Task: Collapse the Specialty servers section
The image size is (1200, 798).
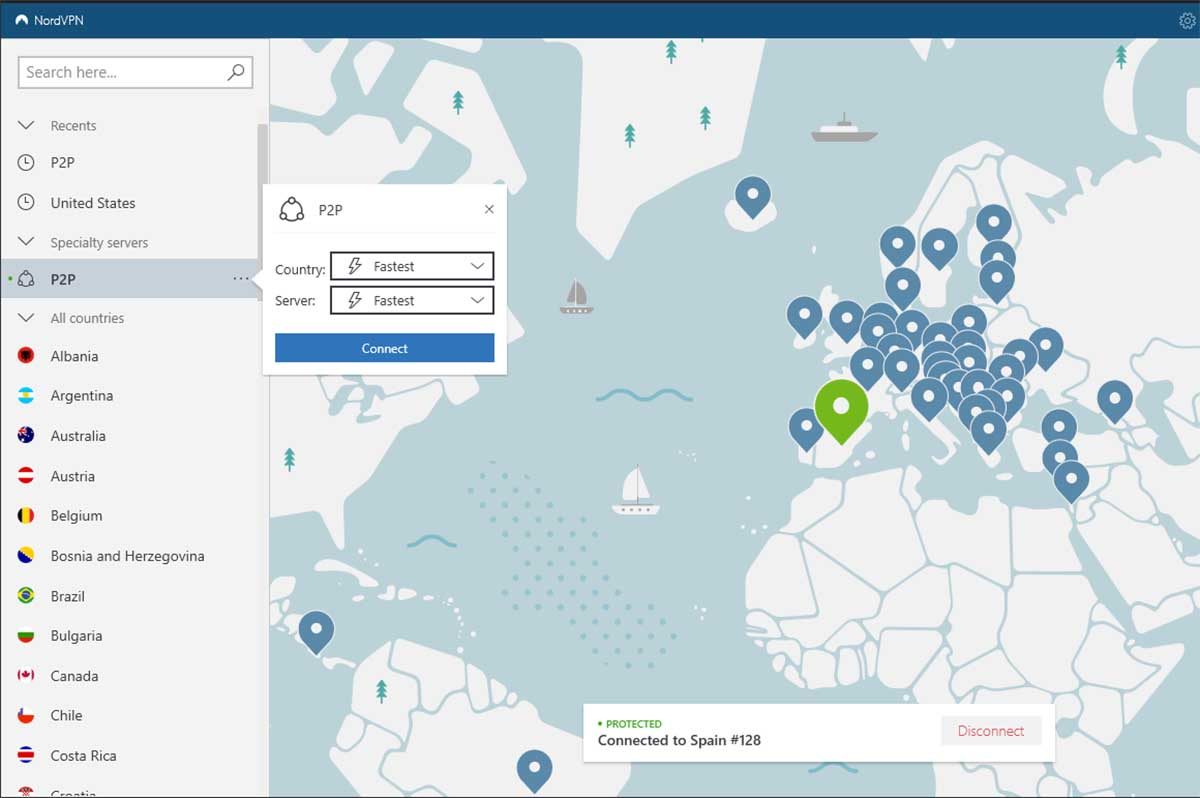Action: click(x=26, y=242)
